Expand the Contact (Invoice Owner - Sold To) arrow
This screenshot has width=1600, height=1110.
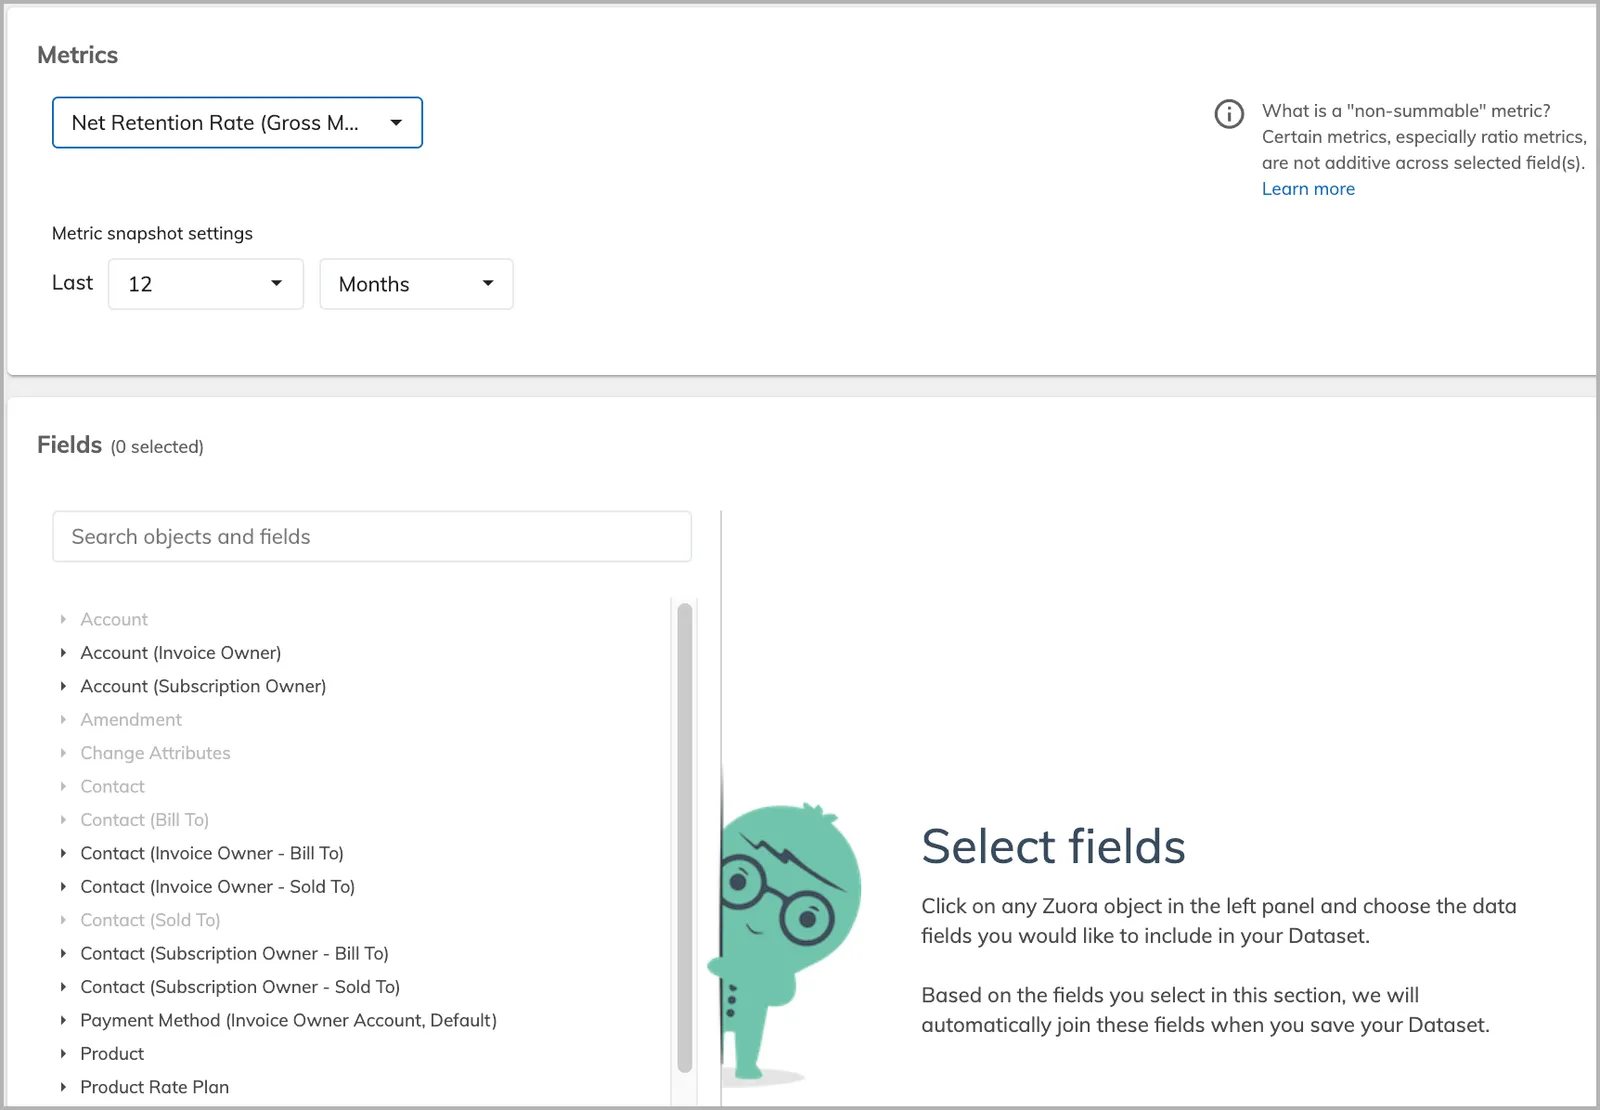click(63, 887)
